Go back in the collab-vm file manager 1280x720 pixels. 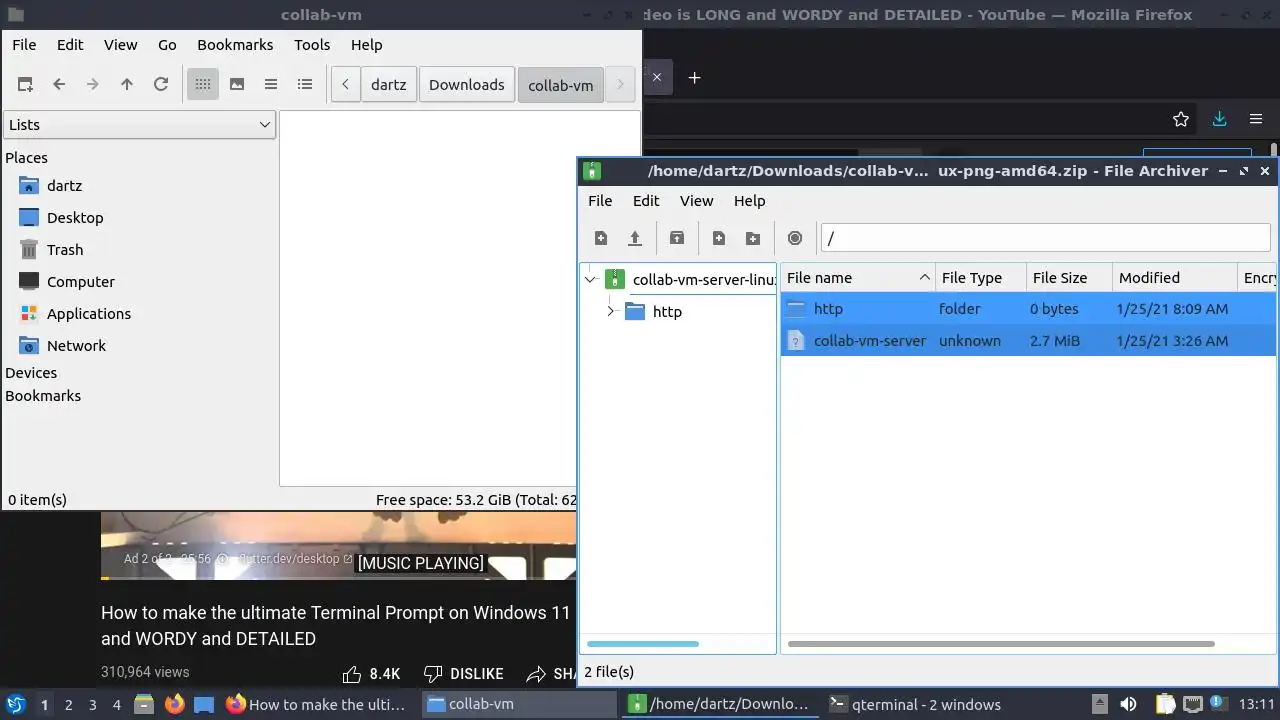[x=59, y=85]
